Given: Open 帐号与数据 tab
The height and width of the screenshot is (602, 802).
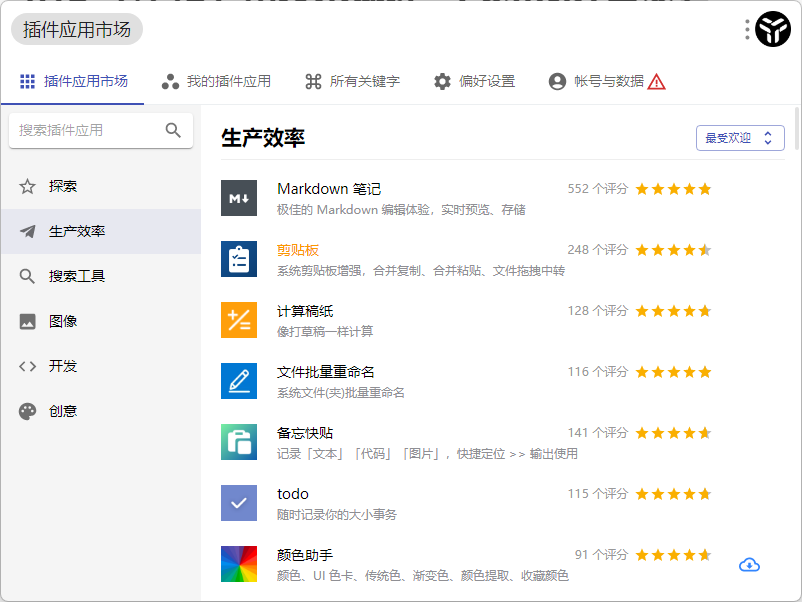Looking at the screenshot, I should tap(606, 81).
